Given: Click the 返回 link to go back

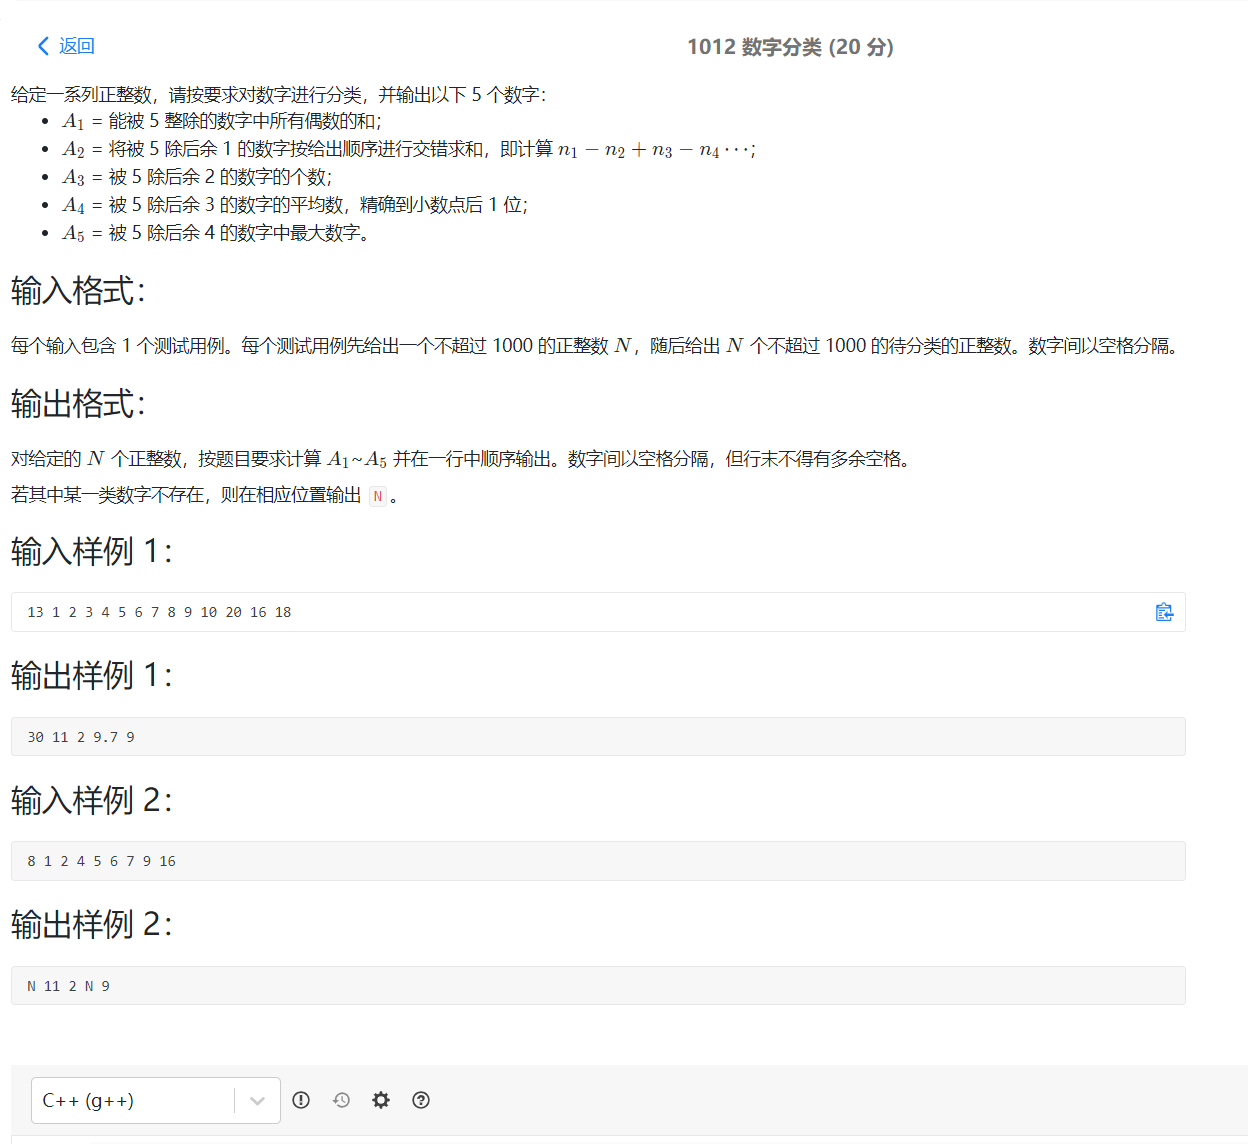Looking at the screenshot, I should coord(75,46).
